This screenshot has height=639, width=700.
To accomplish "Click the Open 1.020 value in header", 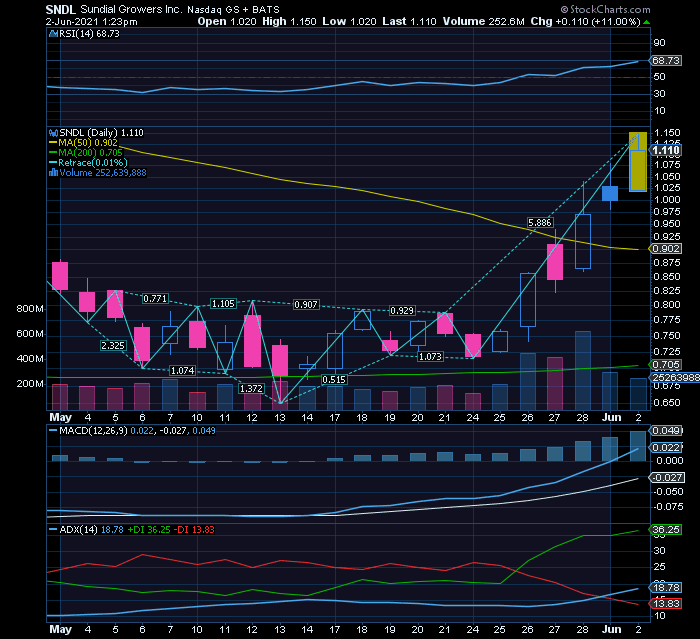I will click(x=227, y=21).
